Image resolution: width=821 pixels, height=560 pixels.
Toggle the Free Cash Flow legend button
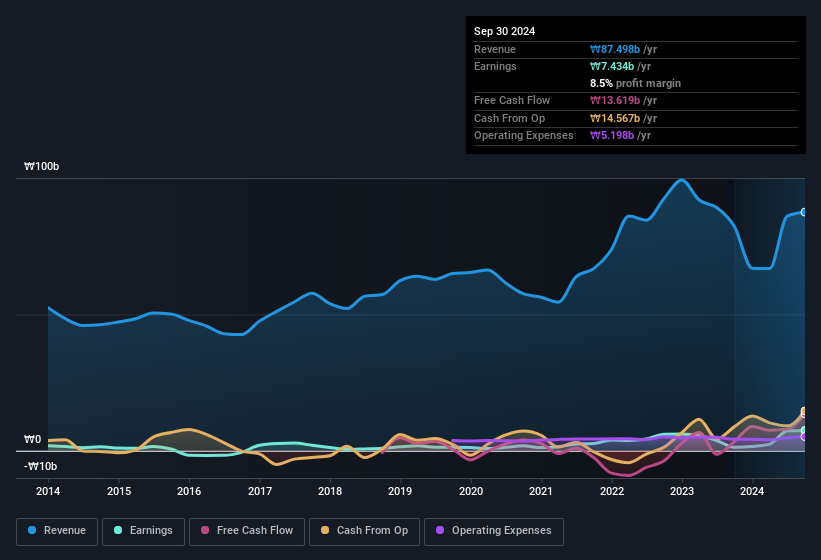point(247,531)
